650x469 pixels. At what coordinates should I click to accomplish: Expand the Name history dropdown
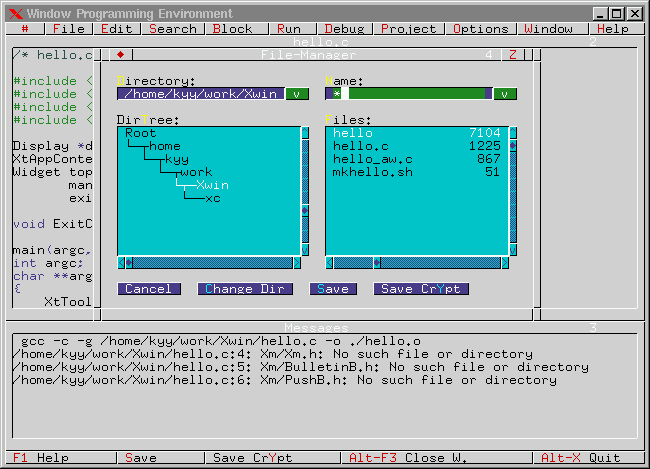tap(505, 94)
